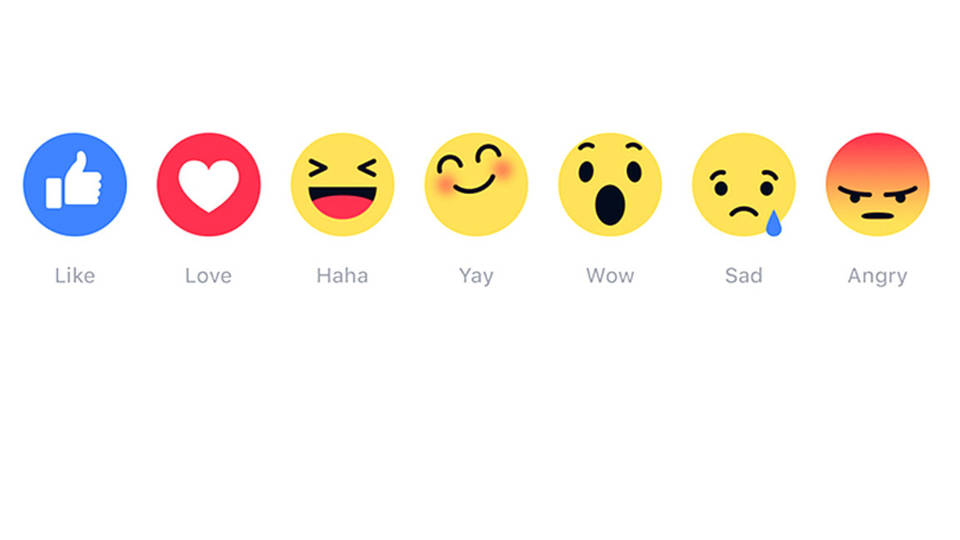Click the "Yay" text label
The height and width of the screenshot is (540, 960).
point(476,277)
